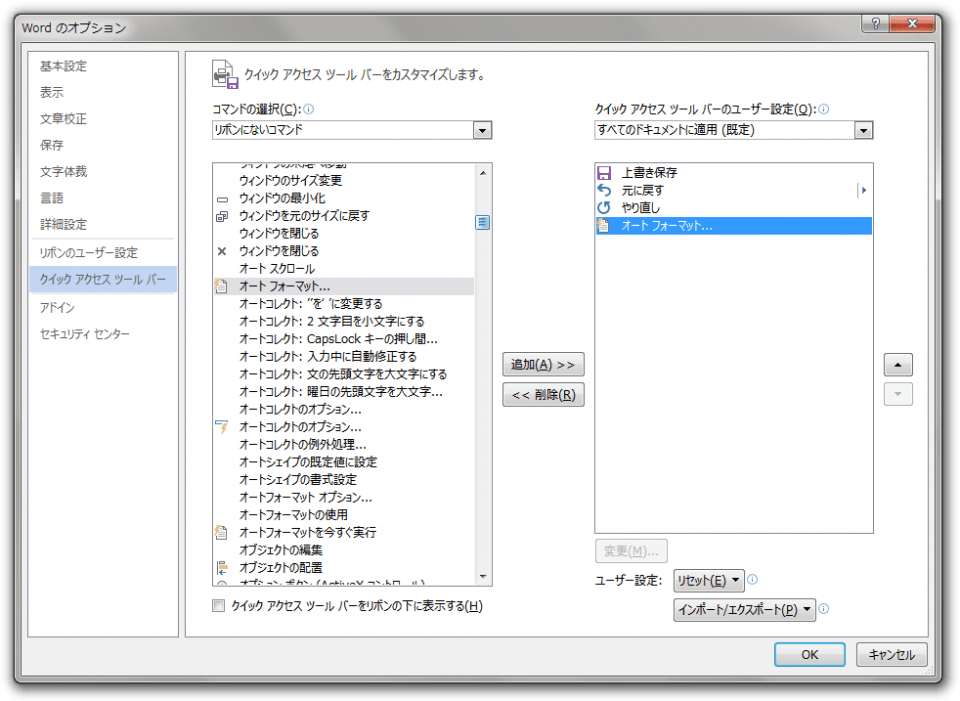
Task: Click the redo icon beside やり直し
Action: [604, 208]
